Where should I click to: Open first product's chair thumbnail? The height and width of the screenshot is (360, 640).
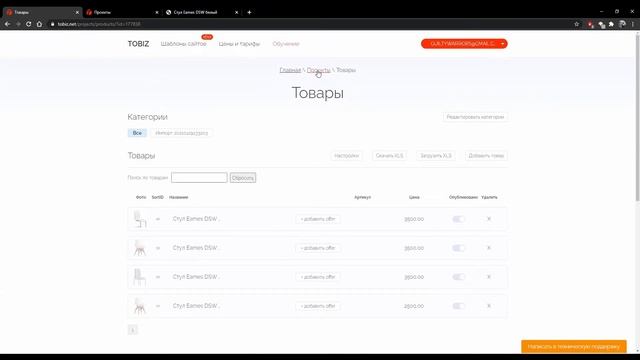[x=140, y=219]
